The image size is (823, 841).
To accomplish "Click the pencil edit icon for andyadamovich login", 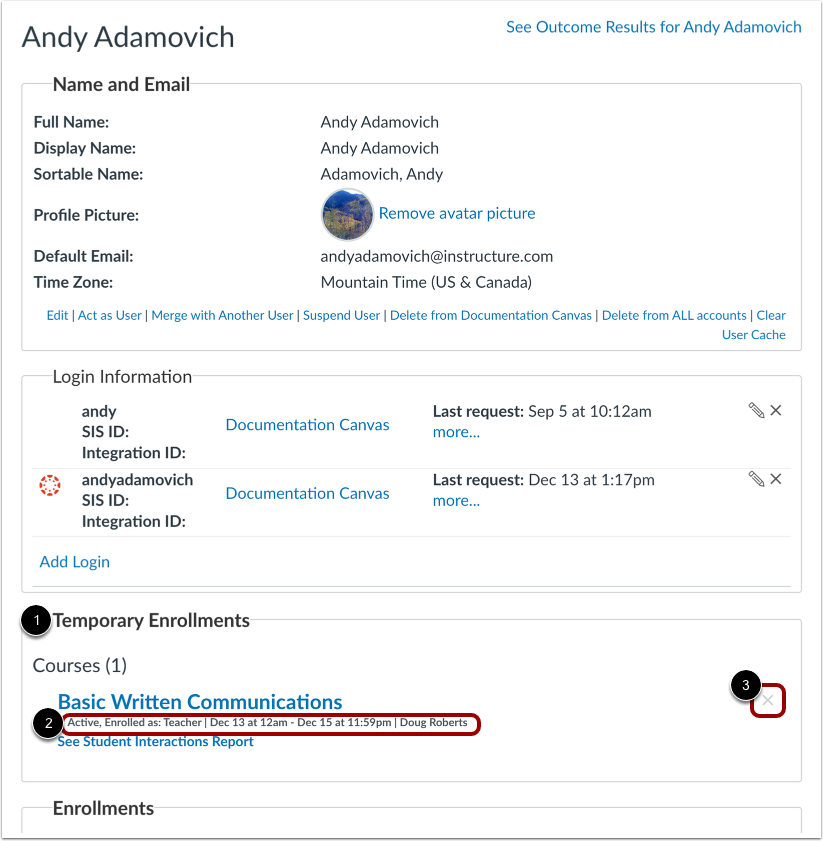I will 757,478.
